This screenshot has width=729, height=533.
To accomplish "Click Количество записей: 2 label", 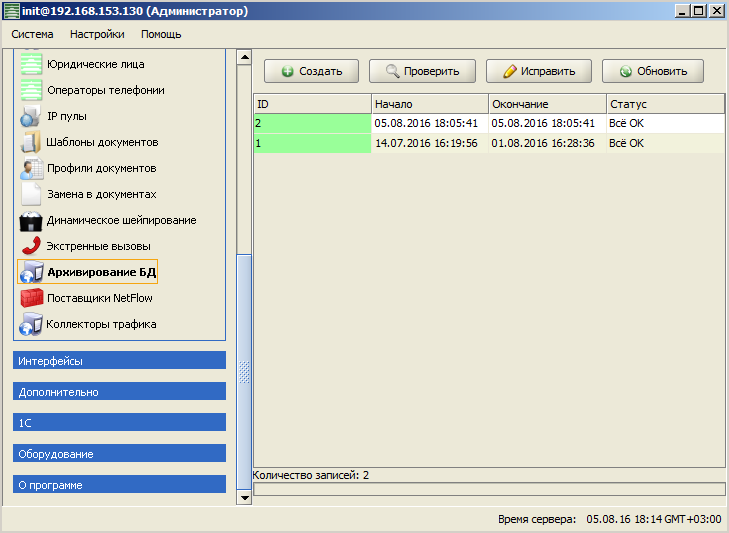I will tap(311, 475).
